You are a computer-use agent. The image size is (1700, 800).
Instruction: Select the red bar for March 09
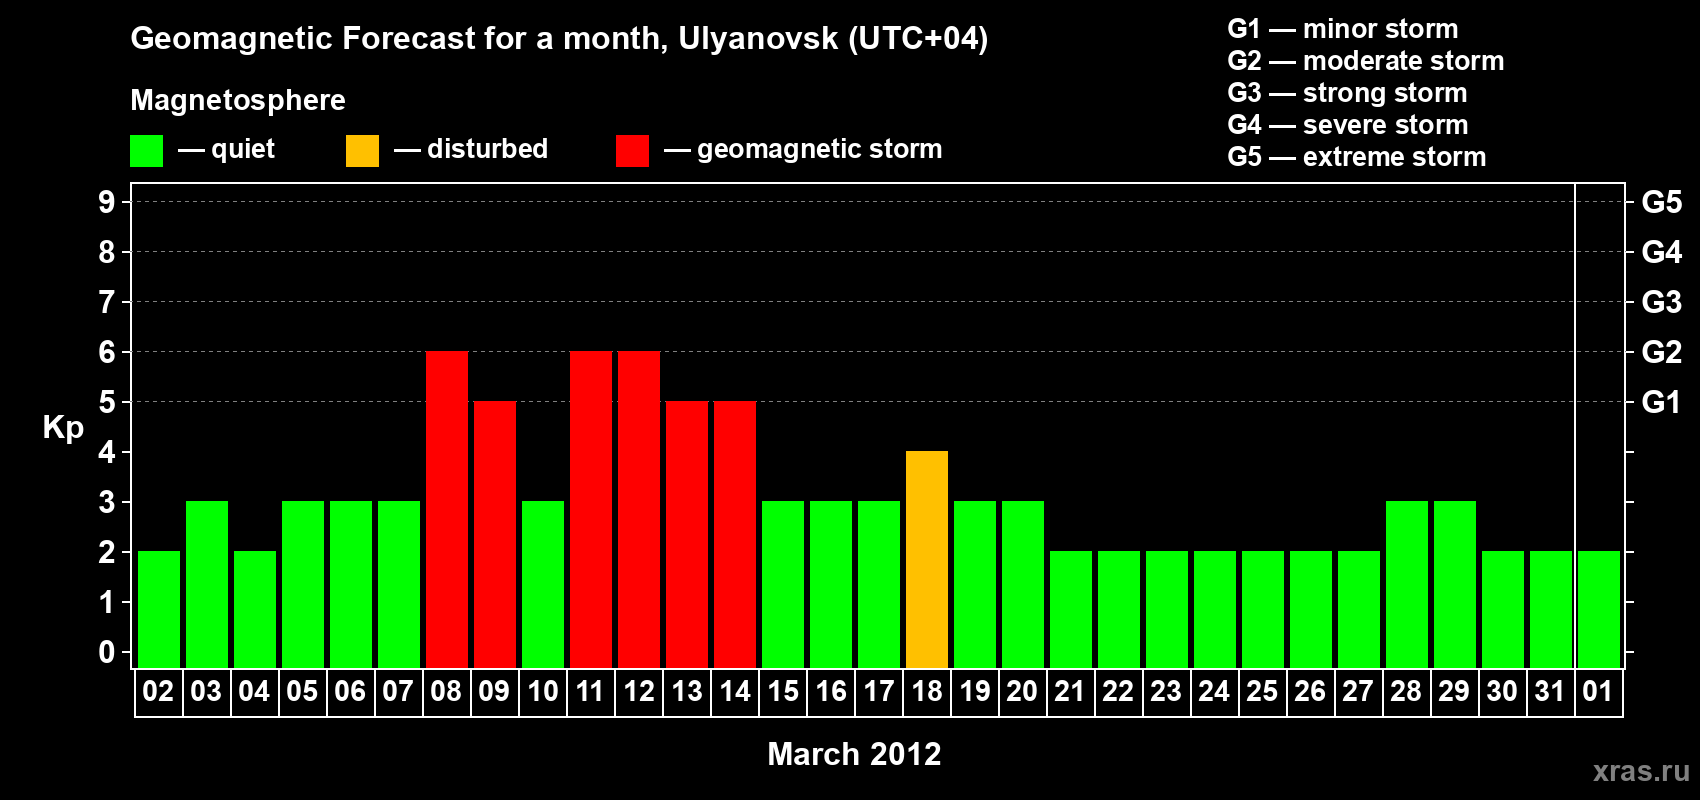pos(495,535)
